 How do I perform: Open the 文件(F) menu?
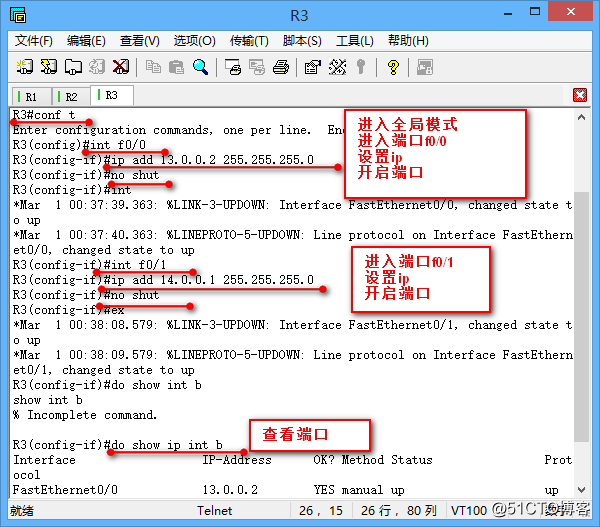pyautogui.click(x=34, y=41)
